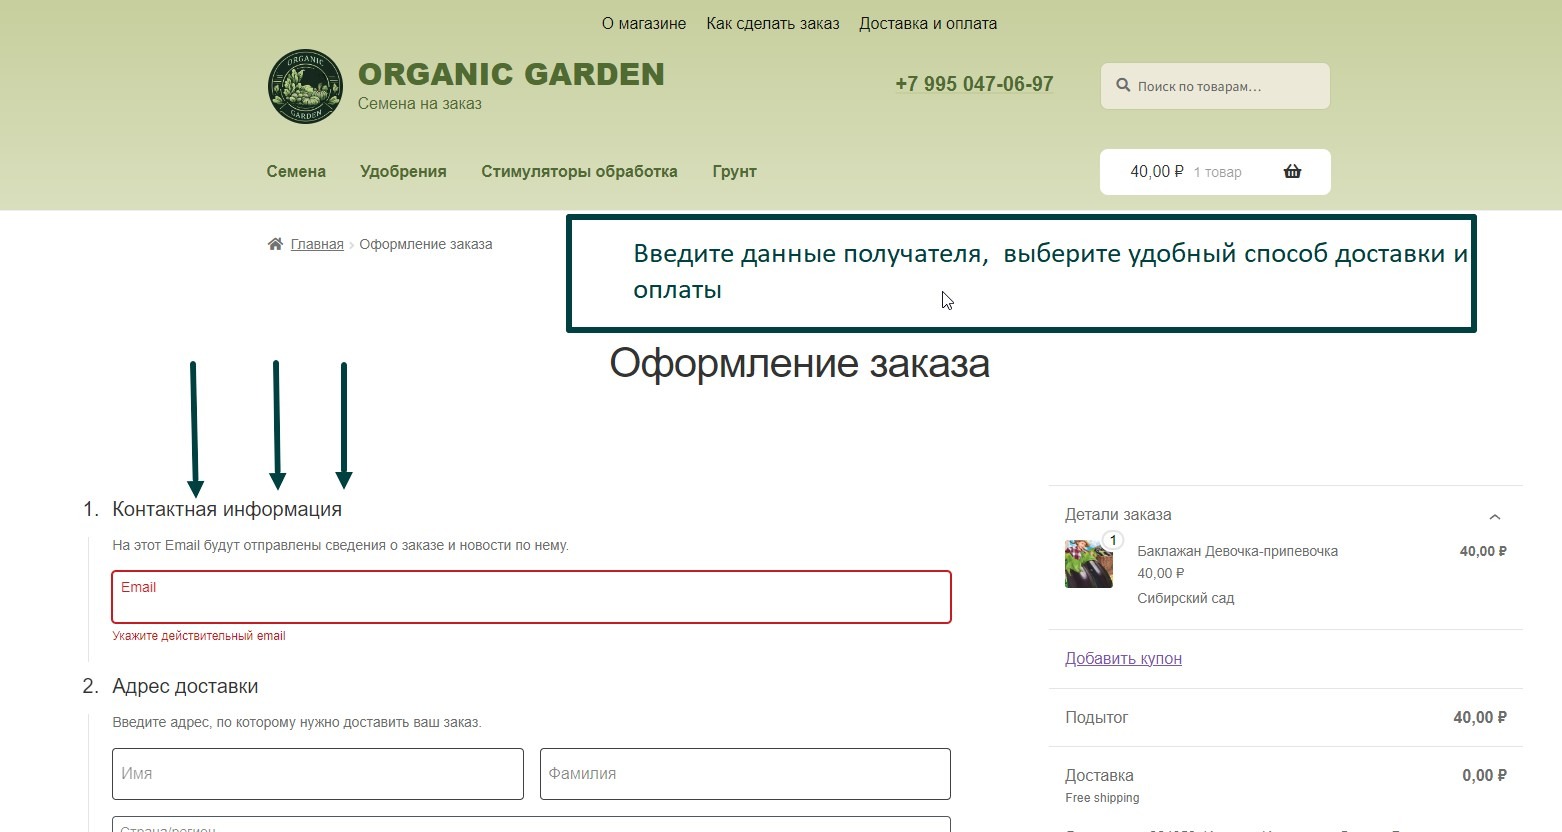Open the О магазине page
This screenshot has width=1562, height=832.
[643, 23]
